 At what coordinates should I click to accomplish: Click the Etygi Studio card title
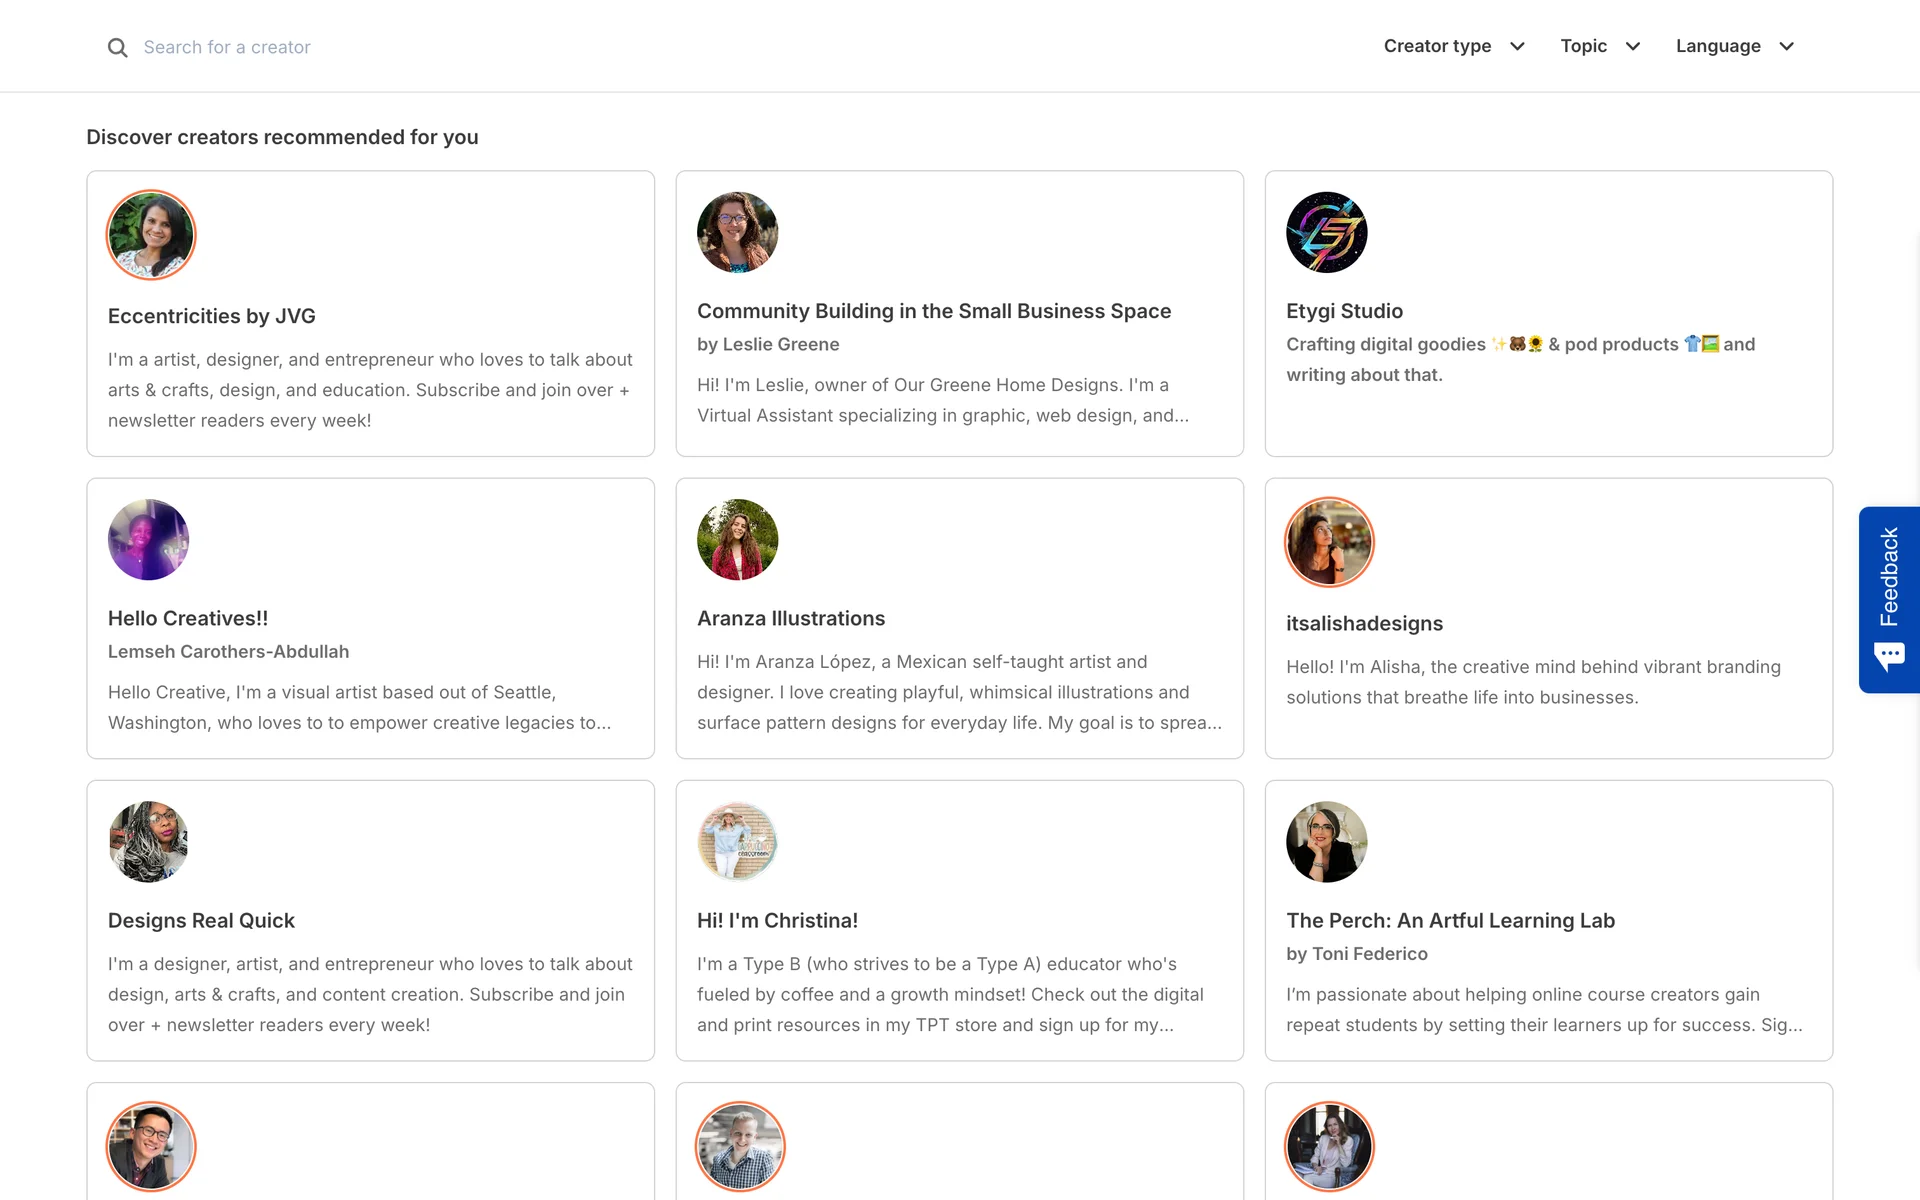click(1344, 311)
